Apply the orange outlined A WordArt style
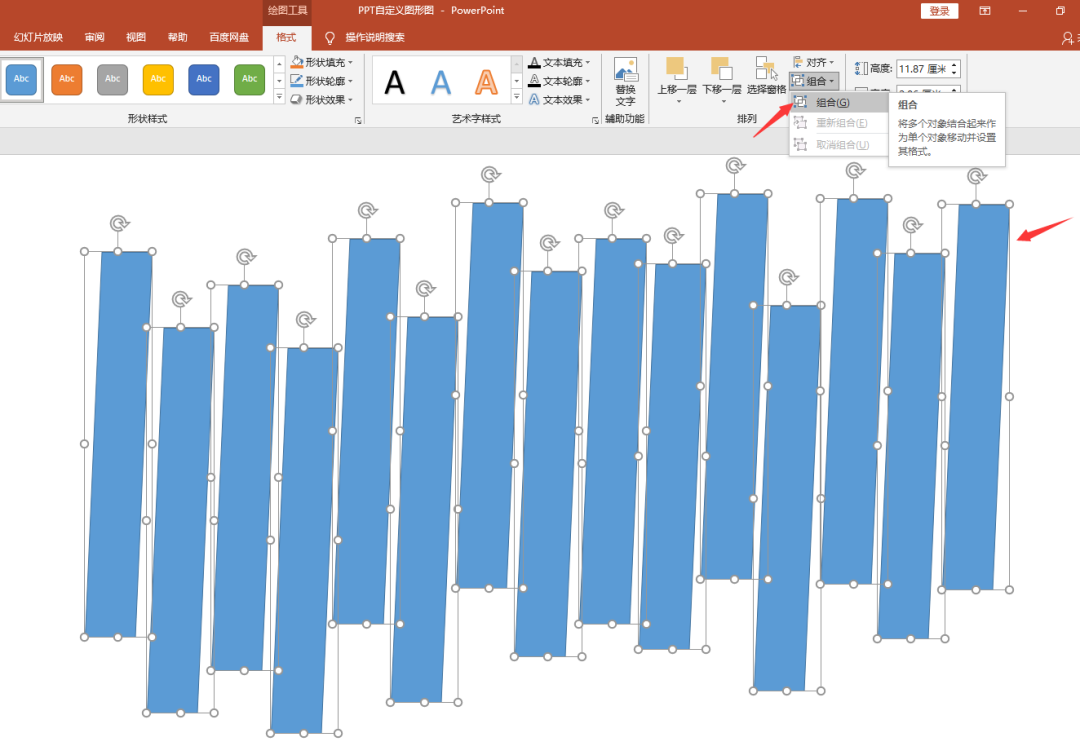 [486, 81]
